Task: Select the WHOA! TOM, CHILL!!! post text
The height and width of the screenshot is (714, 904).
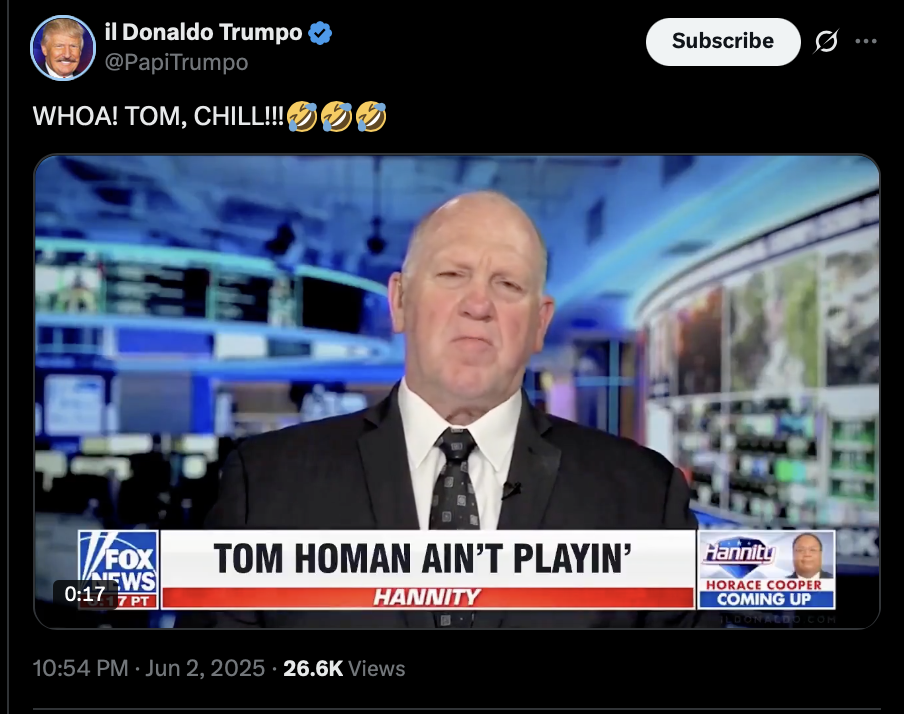Action: 159,117
